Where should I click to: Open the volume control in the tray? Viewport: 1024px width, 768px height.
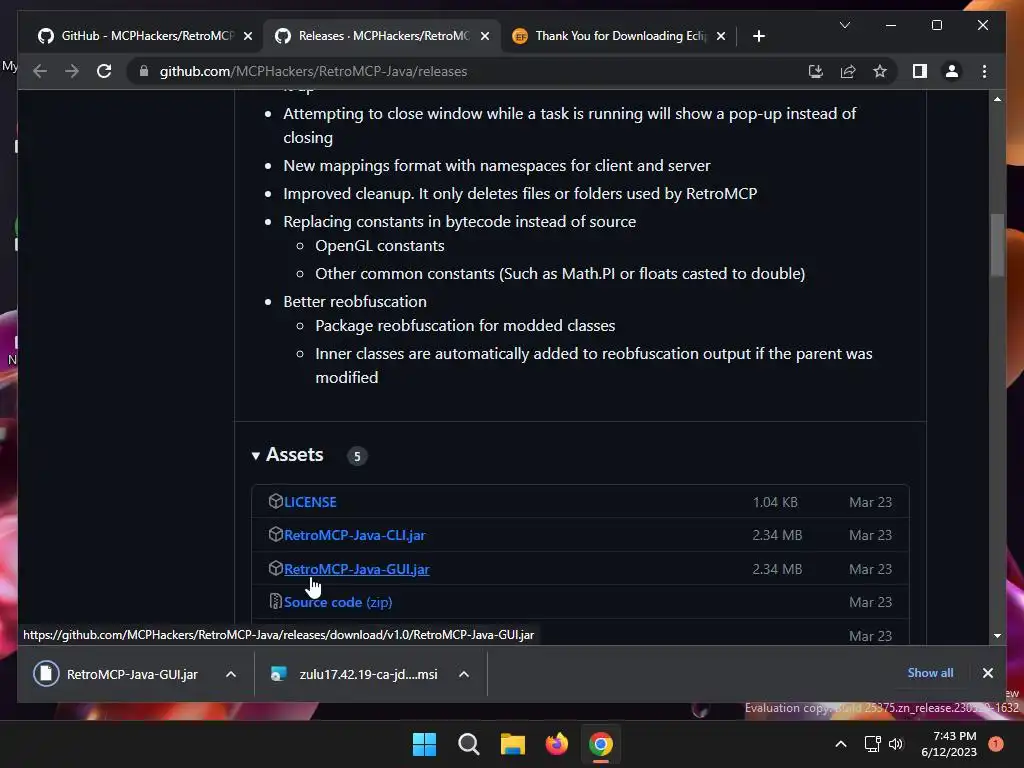click(x=896, y=744)
